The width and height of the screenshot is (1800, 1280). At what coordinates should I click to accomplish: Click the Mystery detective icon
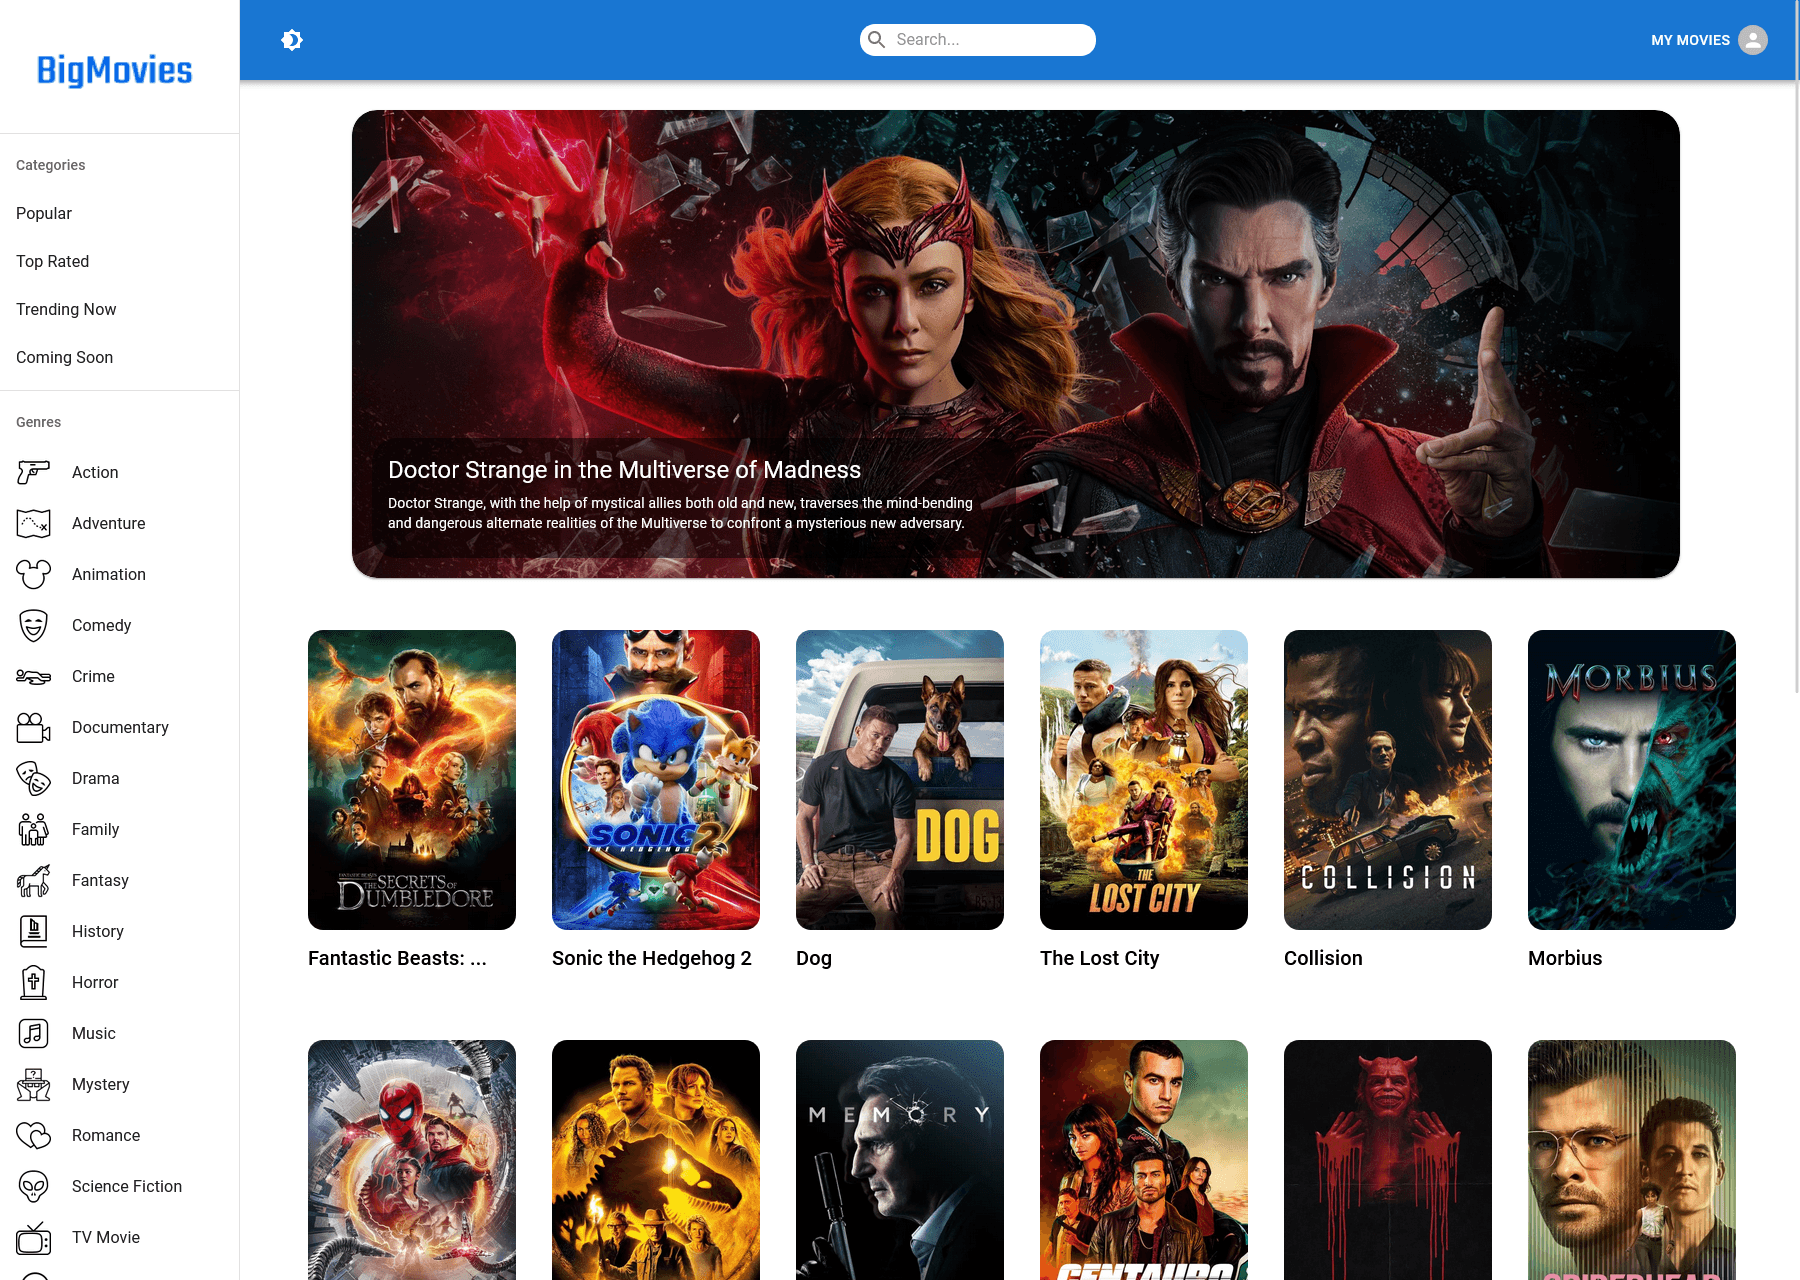pyautogui.click(x=34, y=1084)
